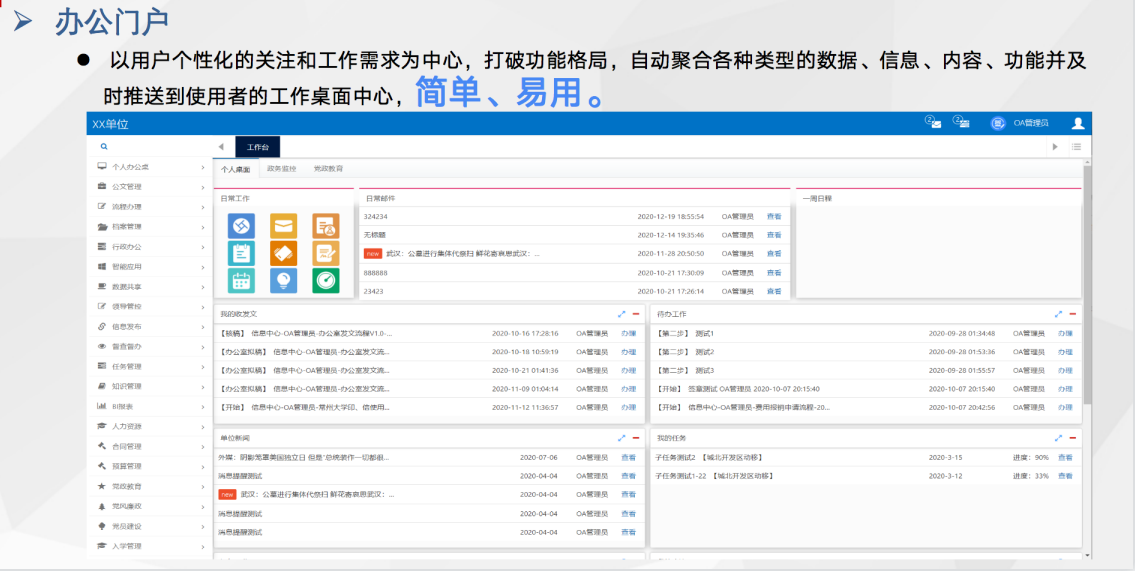
Task: Open the list menu icon at tab bar right
Action: 1076,146
